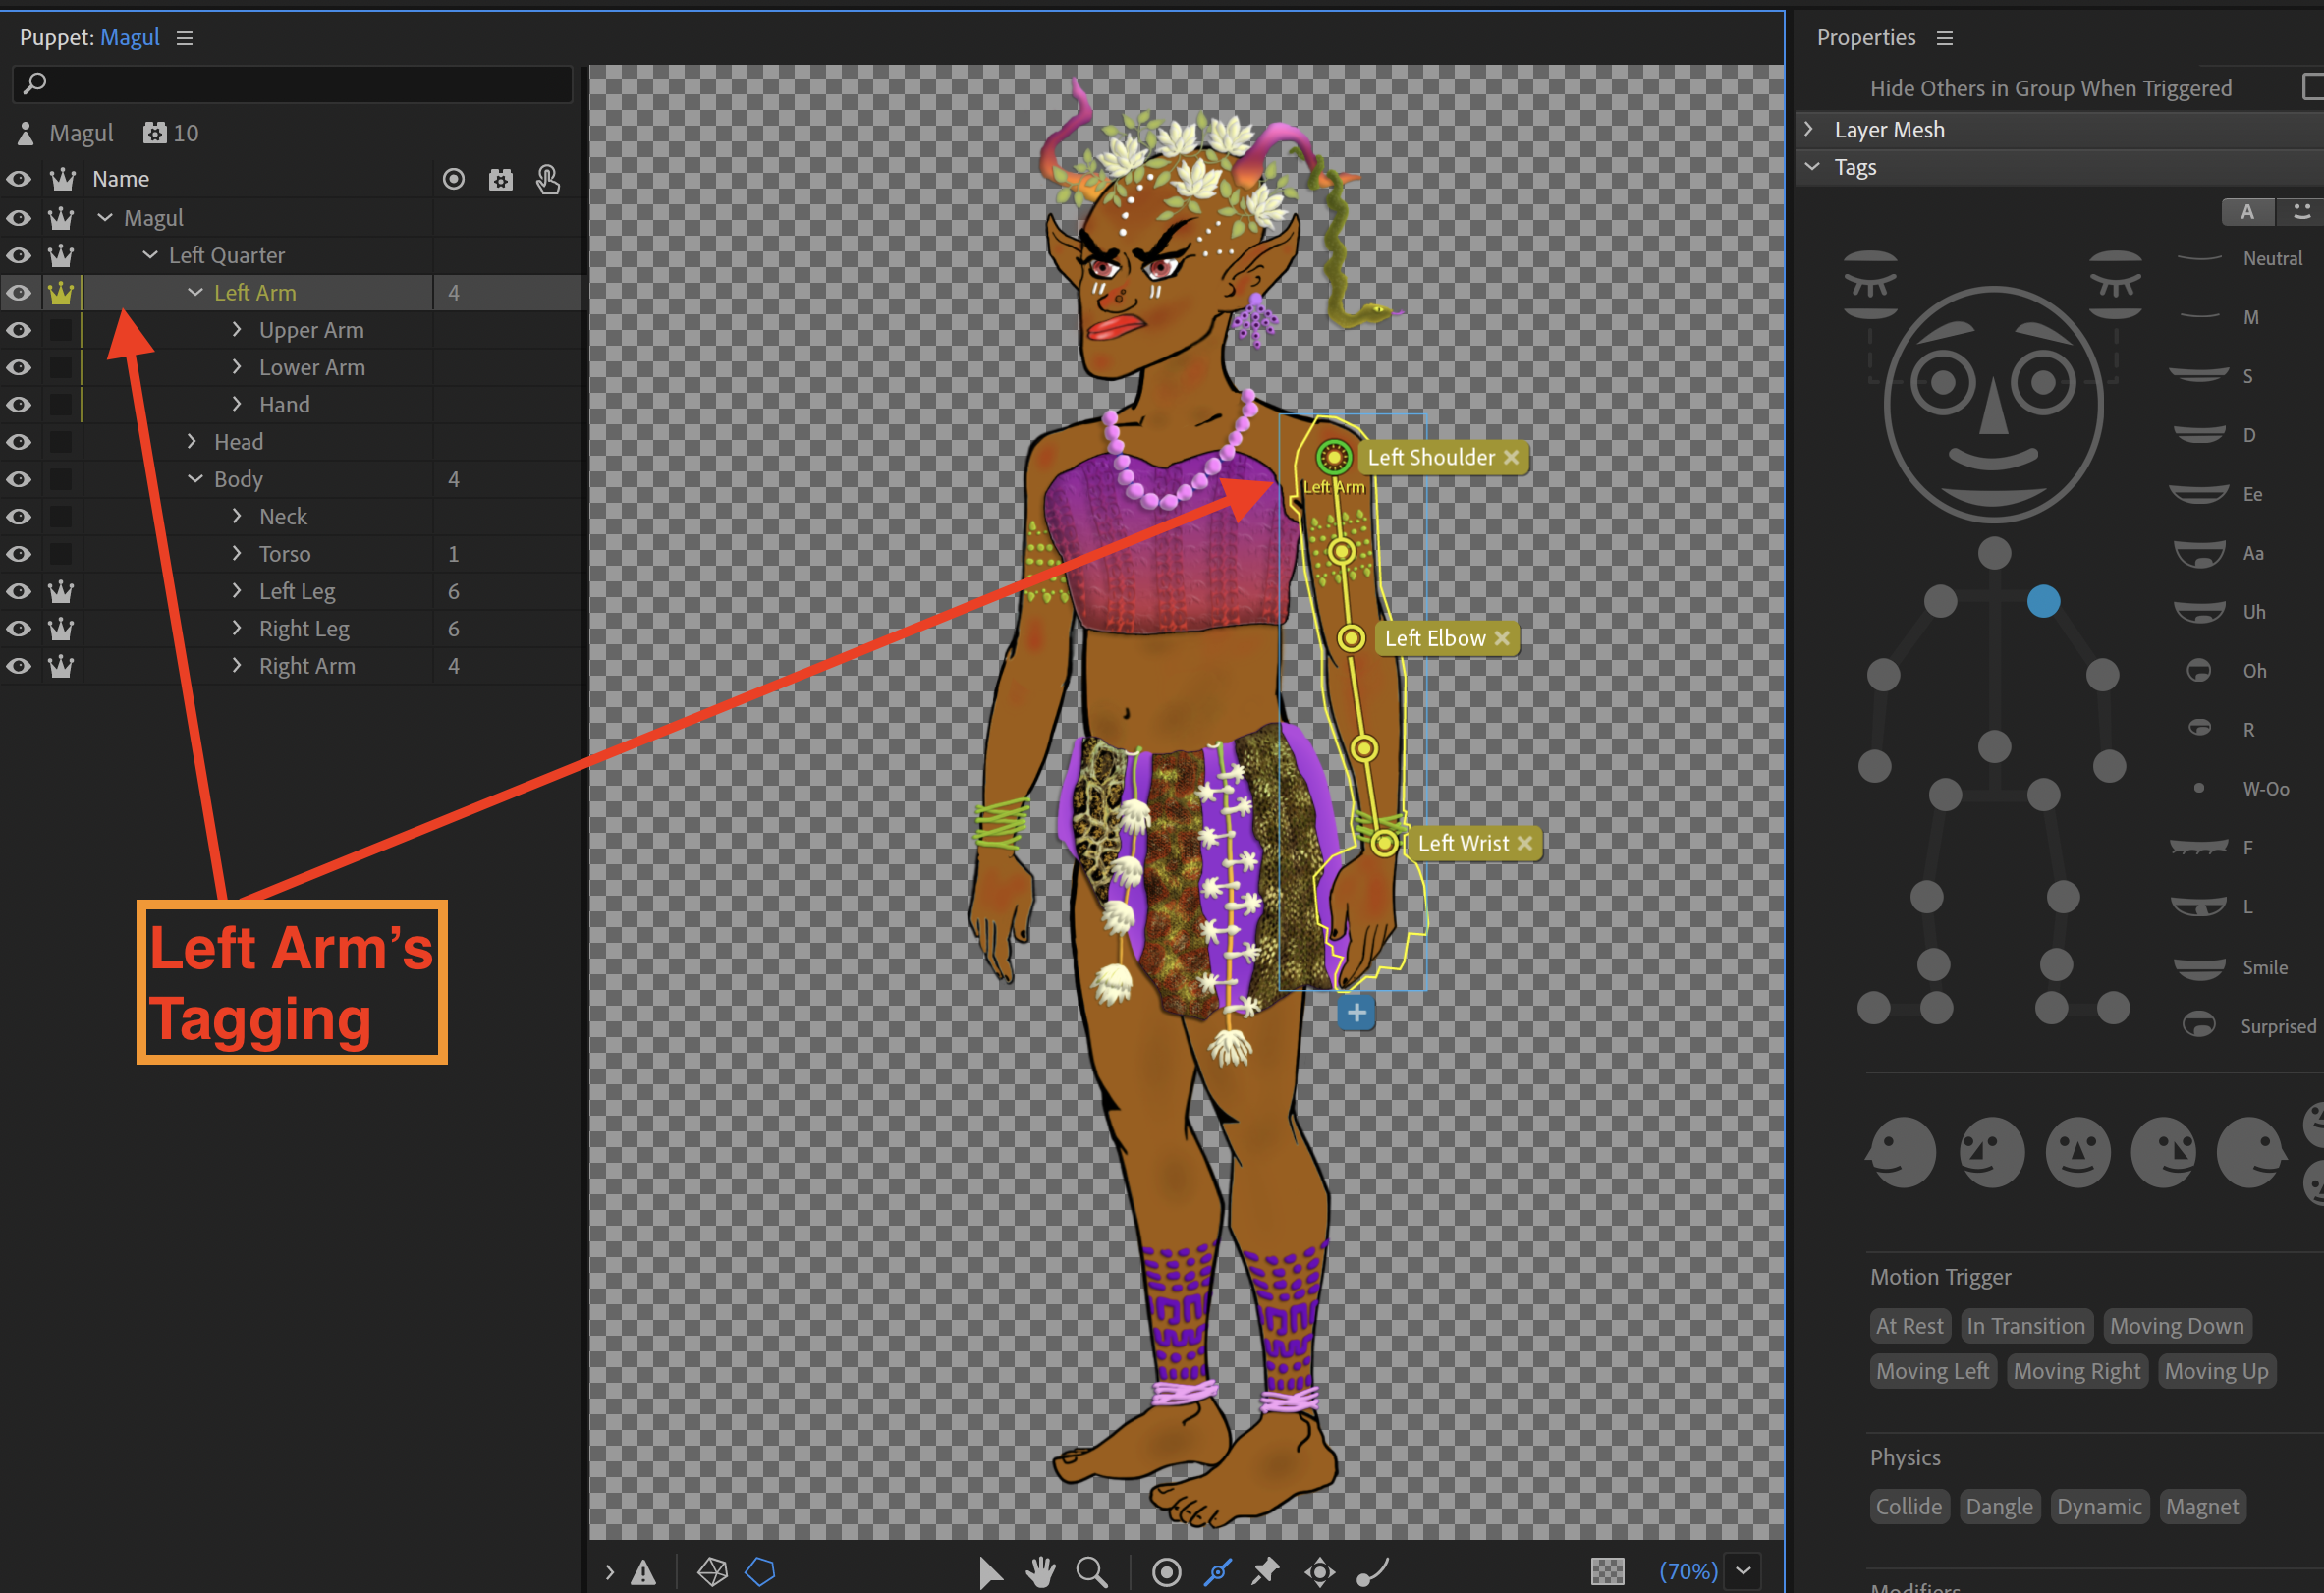
Task: Toggle the crown independence on Left Leg
Action: (61, 591)
